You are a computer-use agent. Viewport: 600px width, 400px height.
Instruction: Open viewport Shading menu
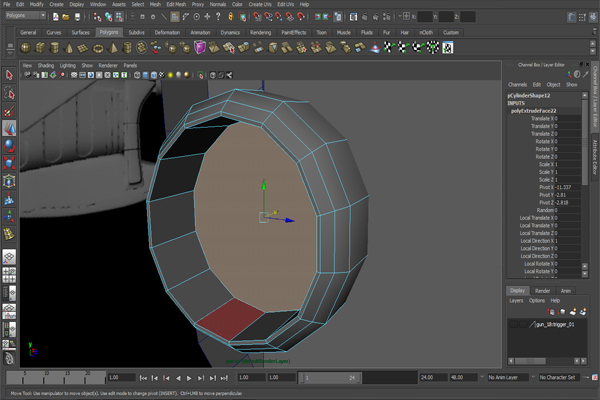pyautogui.click(x=46, y=65)
